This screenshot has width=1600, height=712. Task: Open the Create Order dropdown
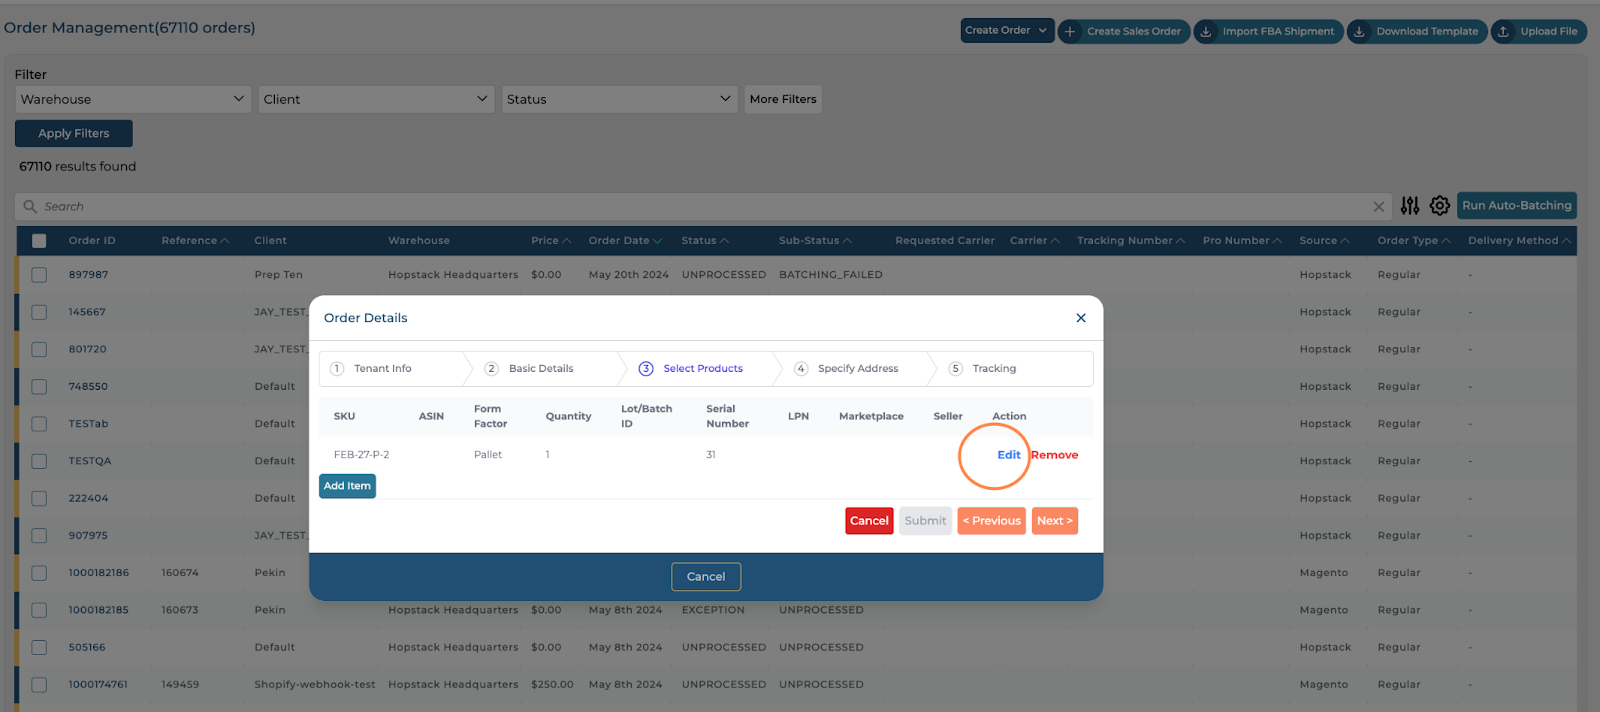[x=1006, y=31]
